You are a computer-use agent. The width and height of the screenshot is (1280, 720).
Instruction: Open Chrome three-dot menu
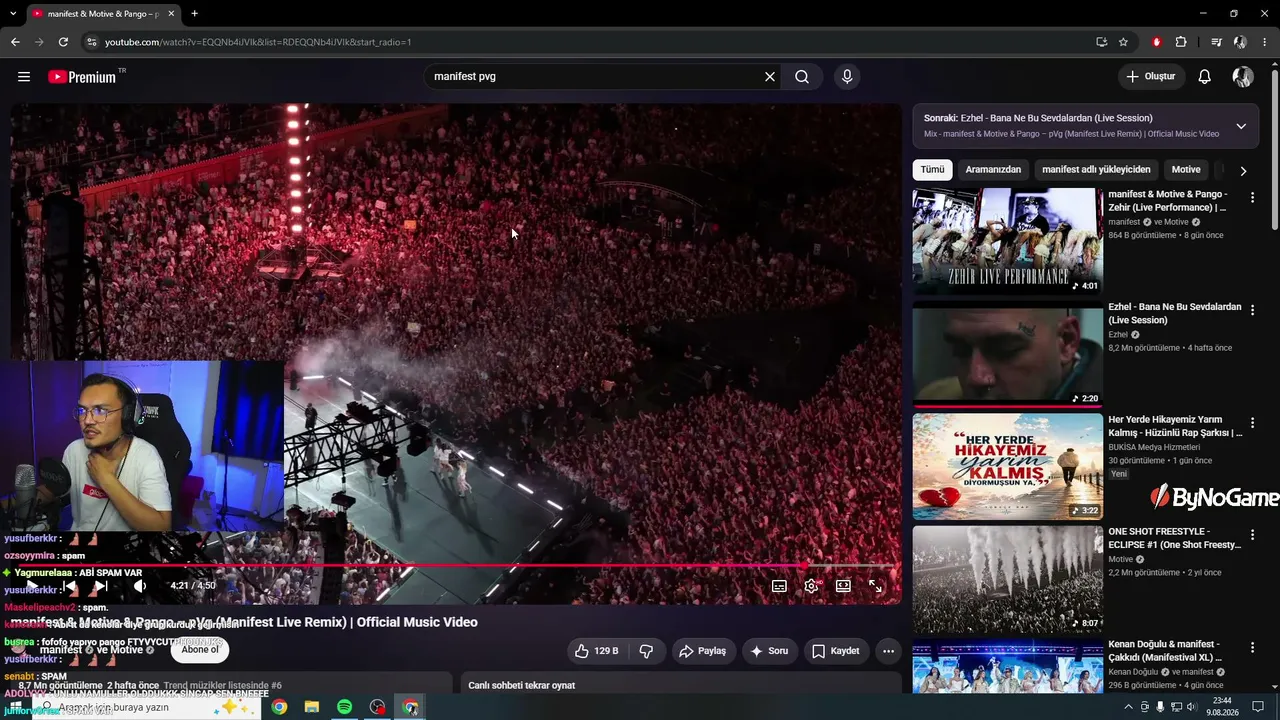click(x=1264, y=42)
